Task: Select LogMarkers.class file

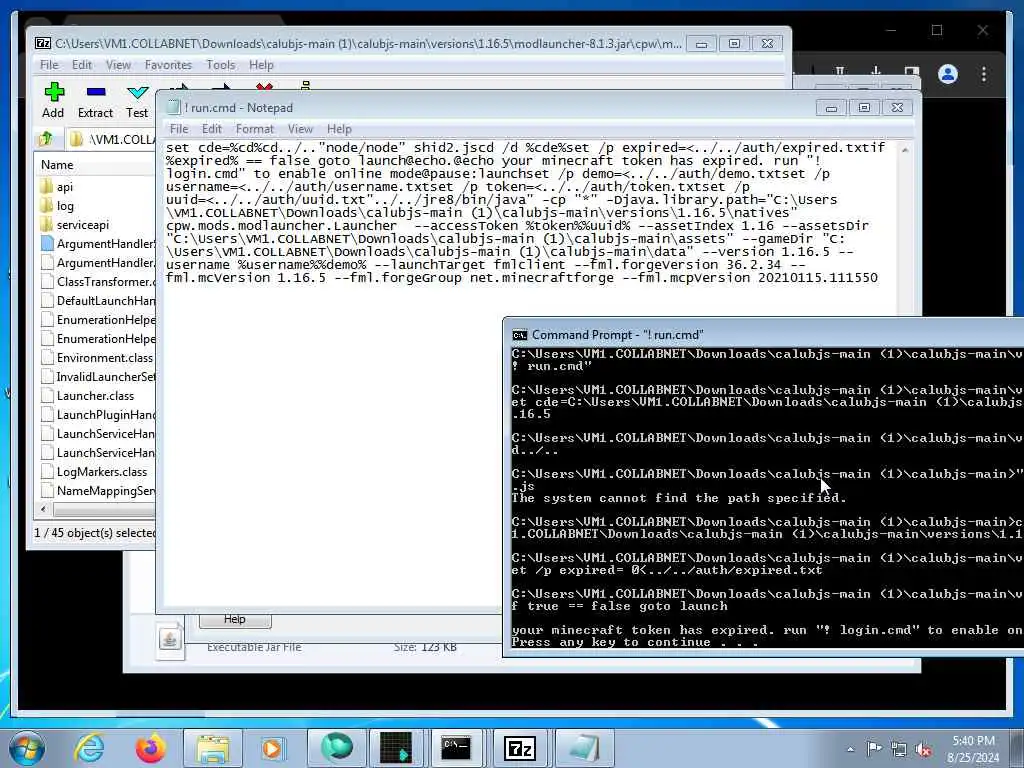Action: tap(94, 472)
